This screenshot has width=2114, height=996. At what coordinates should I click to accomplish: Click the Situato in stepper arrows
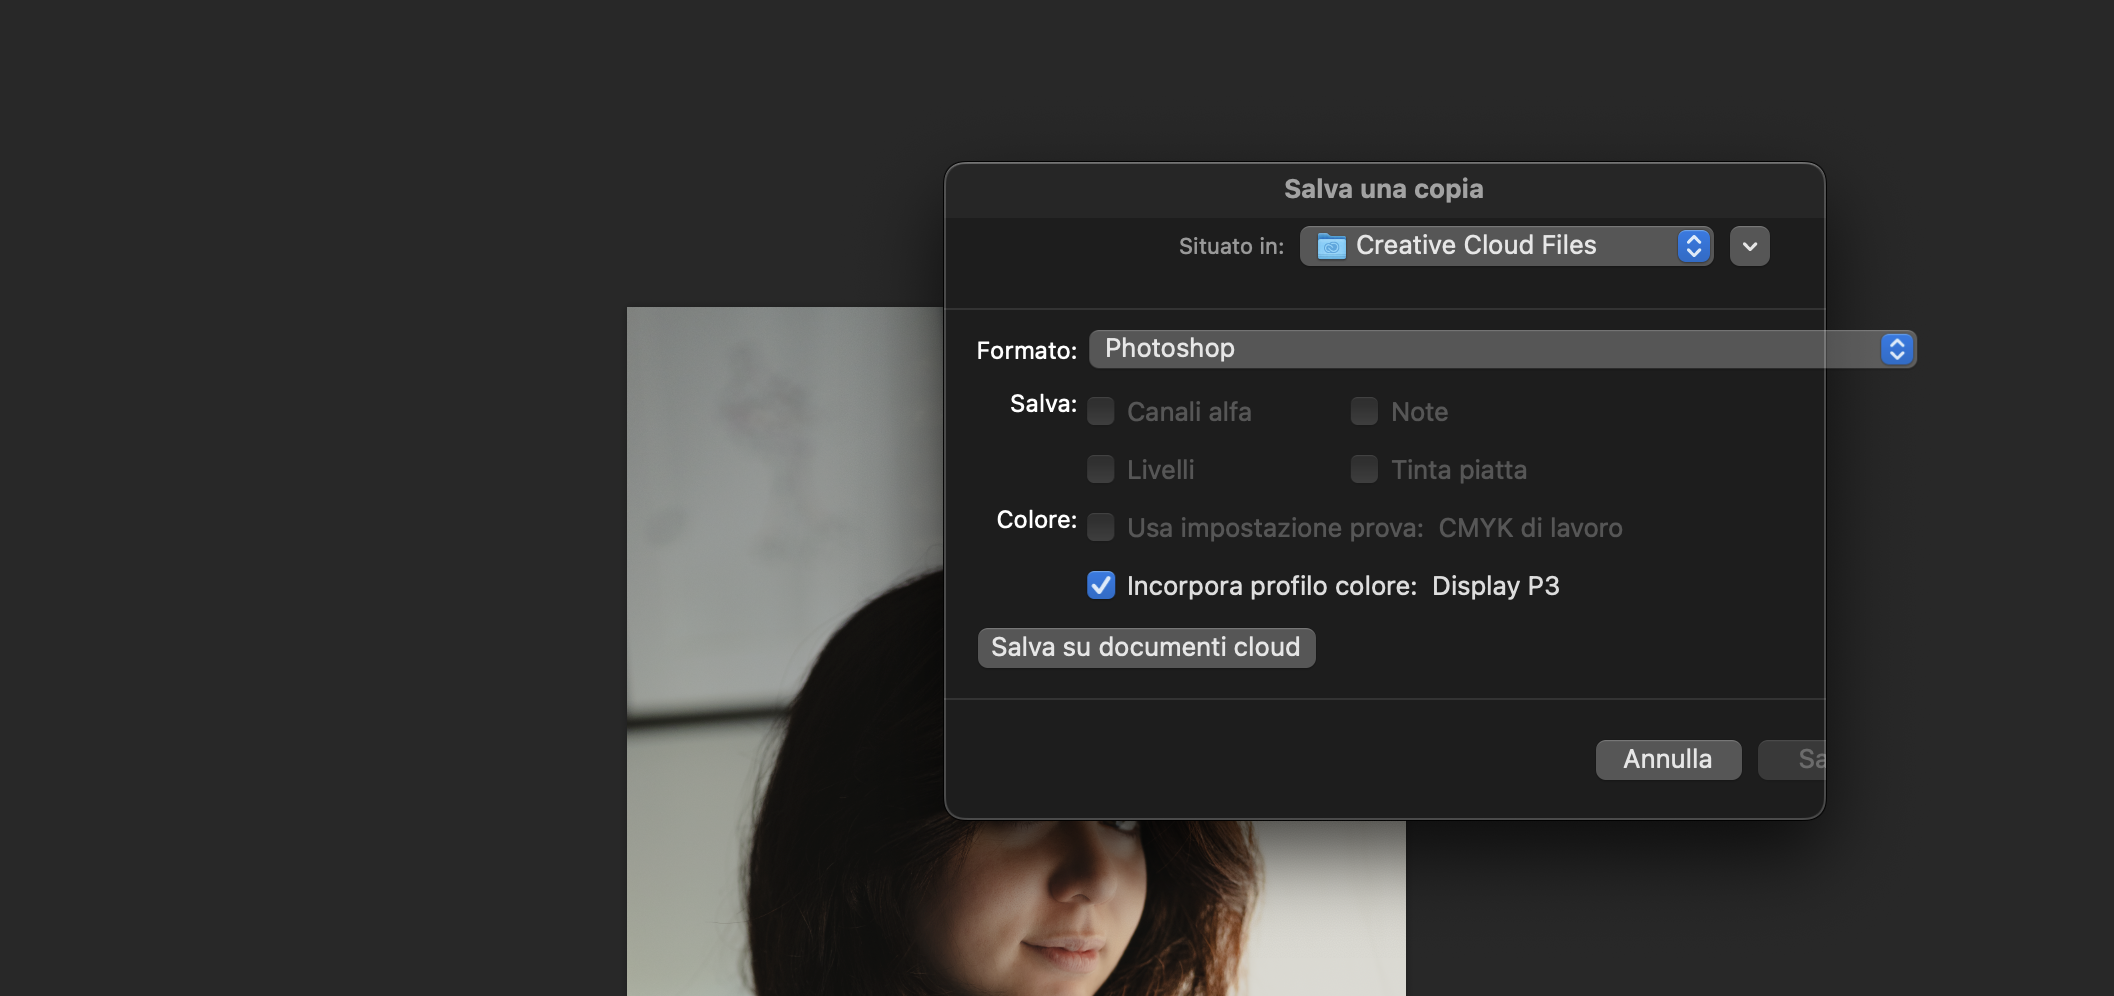(x=1692, y=246)
